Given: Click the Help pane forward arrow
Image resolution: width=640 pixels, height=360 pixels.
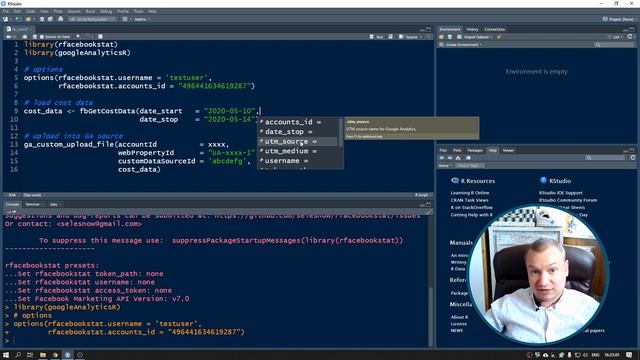Looking at the screenshot, I should [449, 158].
